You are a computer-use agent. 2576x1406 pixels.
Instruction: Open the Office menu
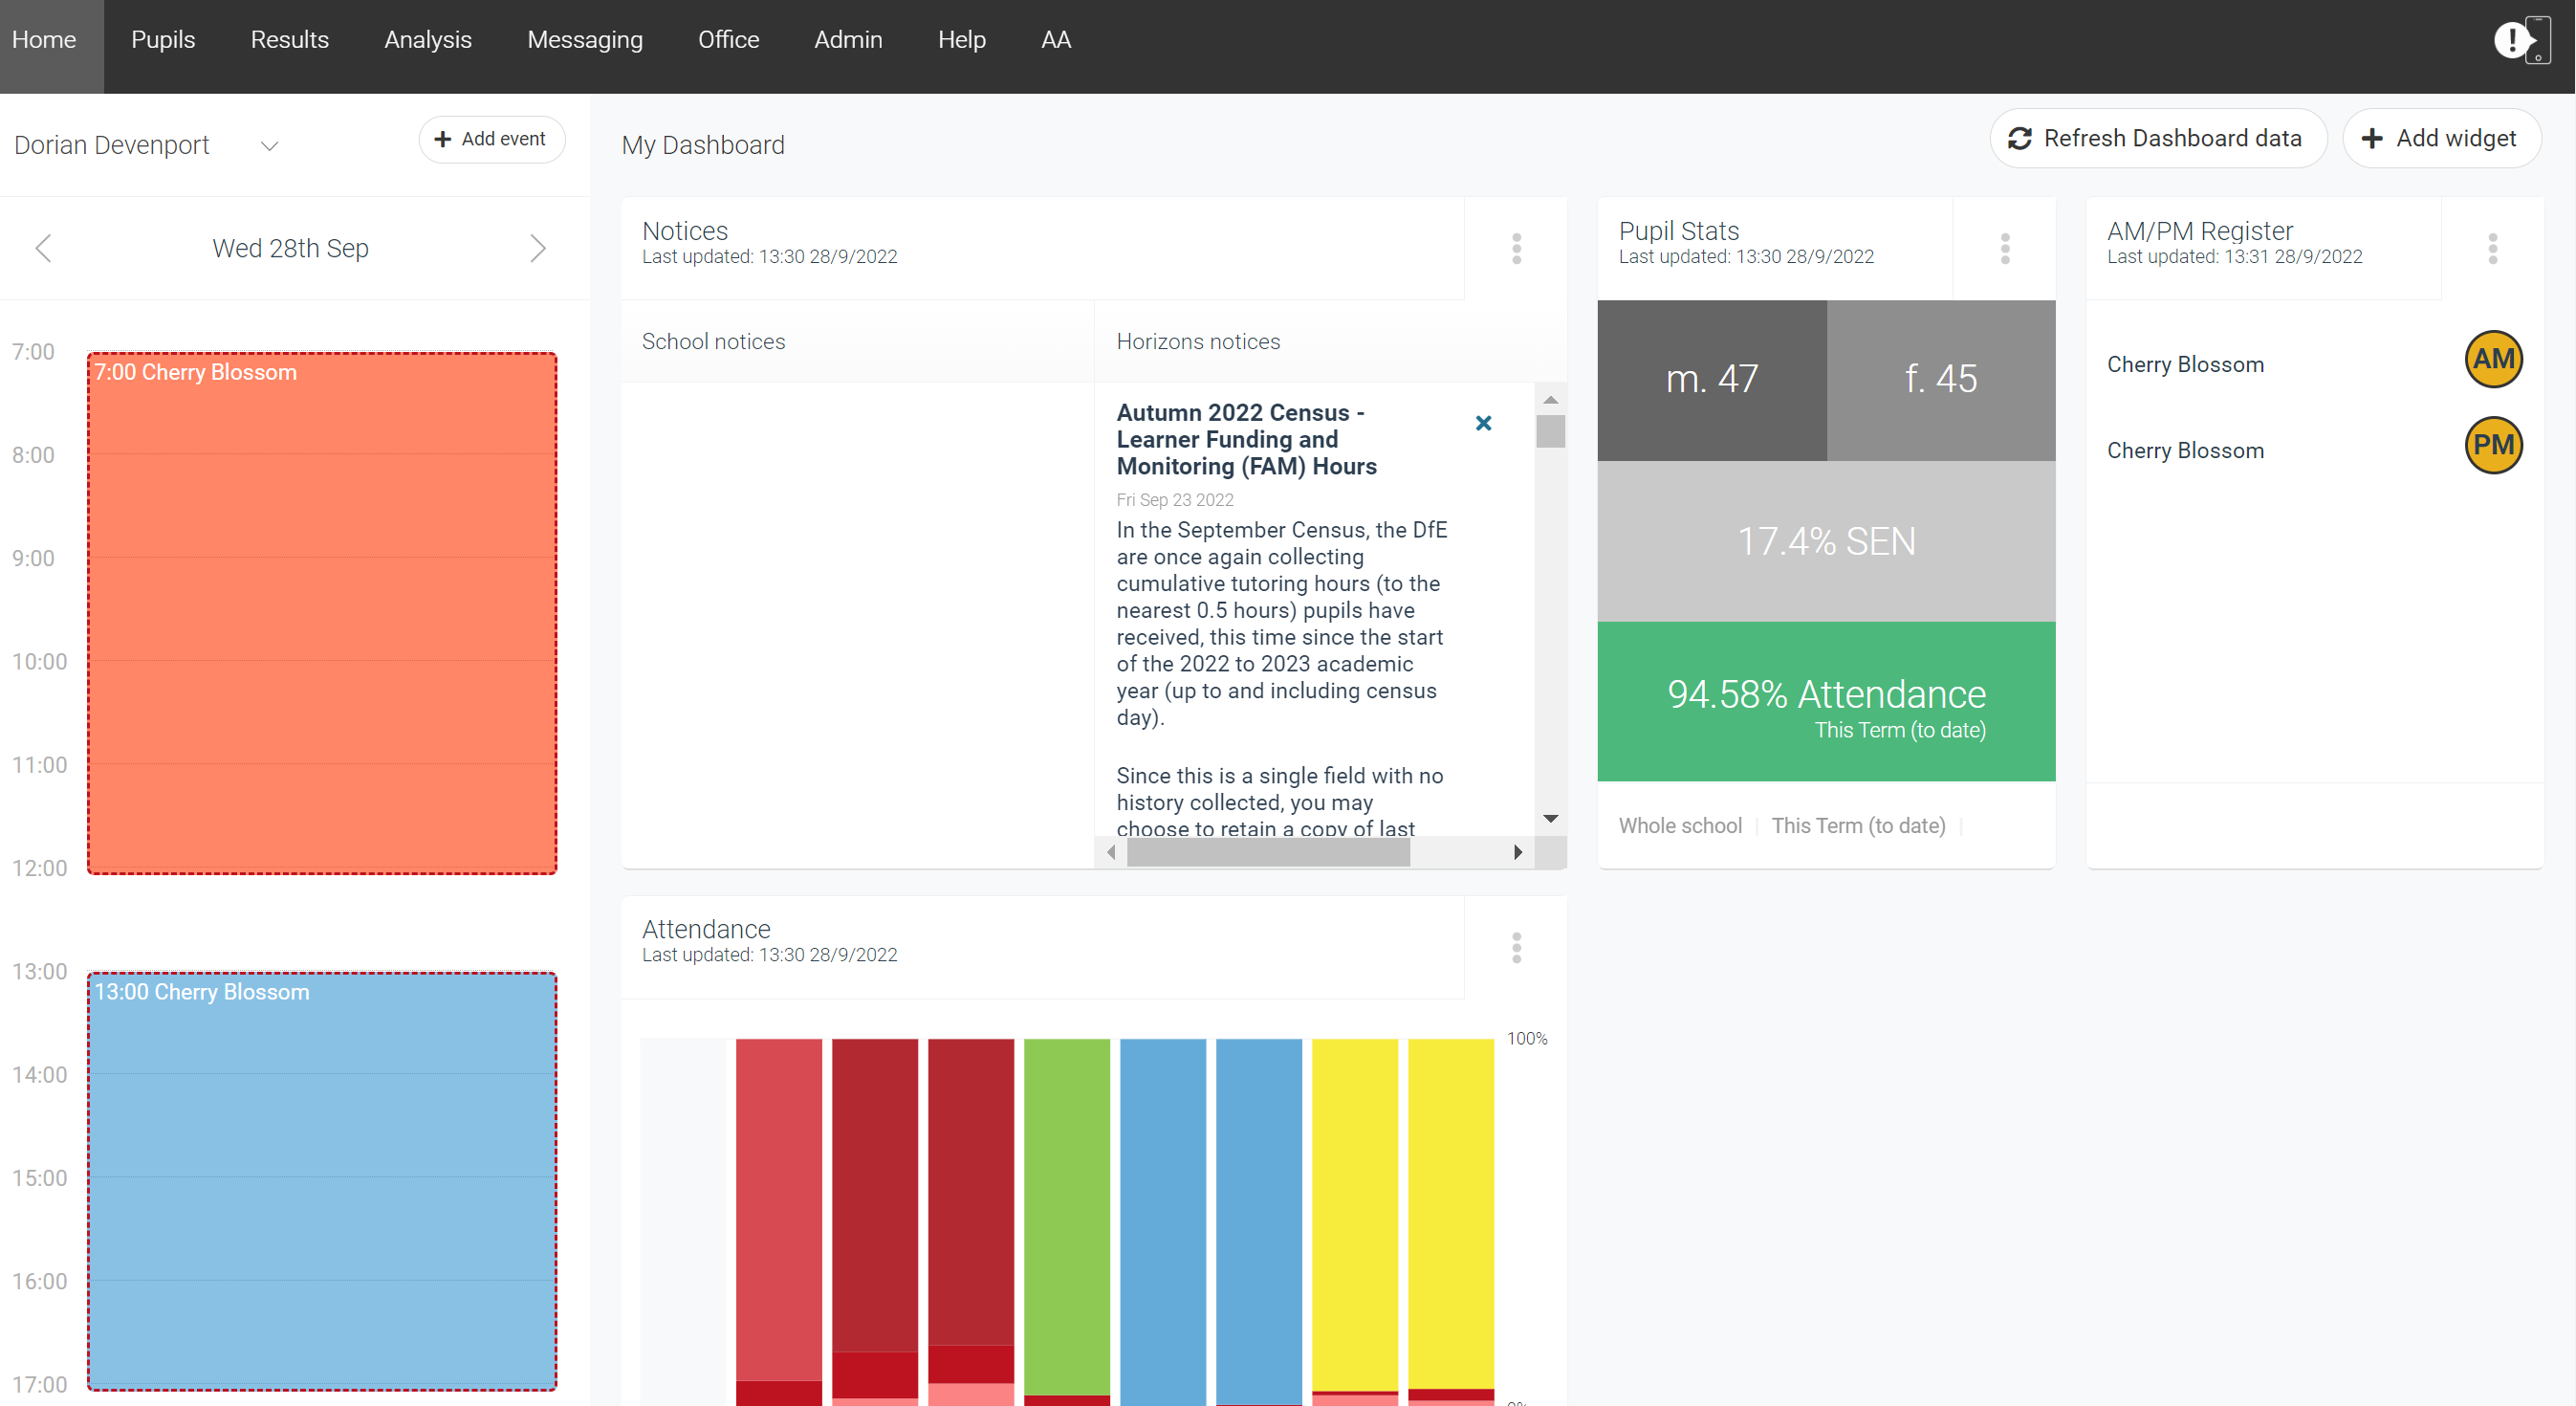pos(728,40)
